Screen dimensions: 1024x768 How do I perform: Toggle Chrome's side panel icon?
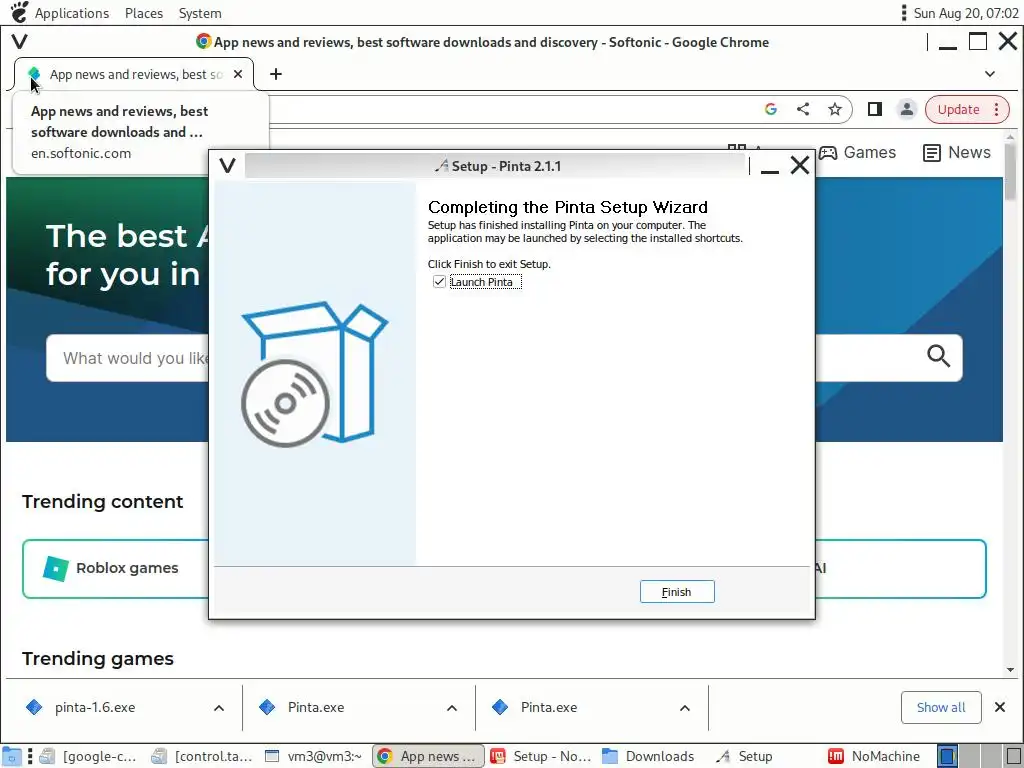coord(875,109)
